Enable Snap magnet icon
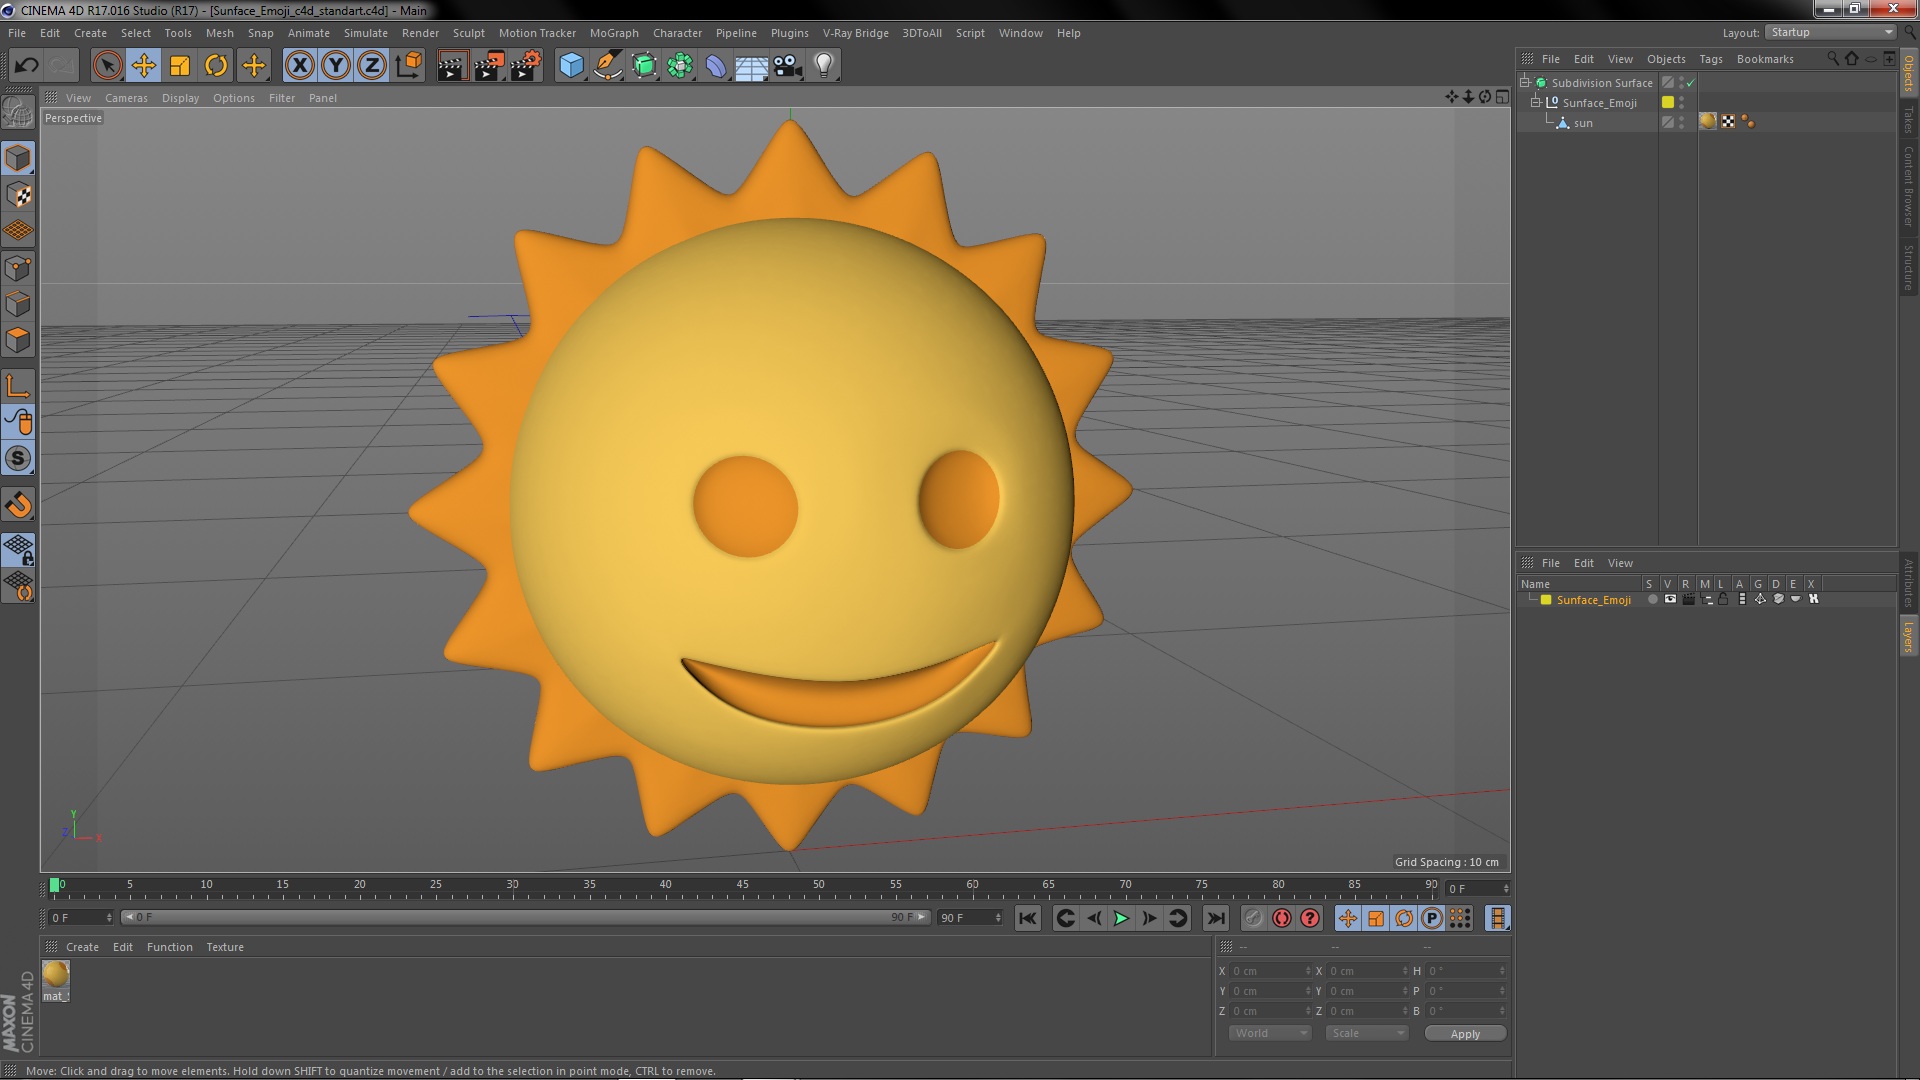This screenshot has width=1920, height=1080. tap(18, 505)
